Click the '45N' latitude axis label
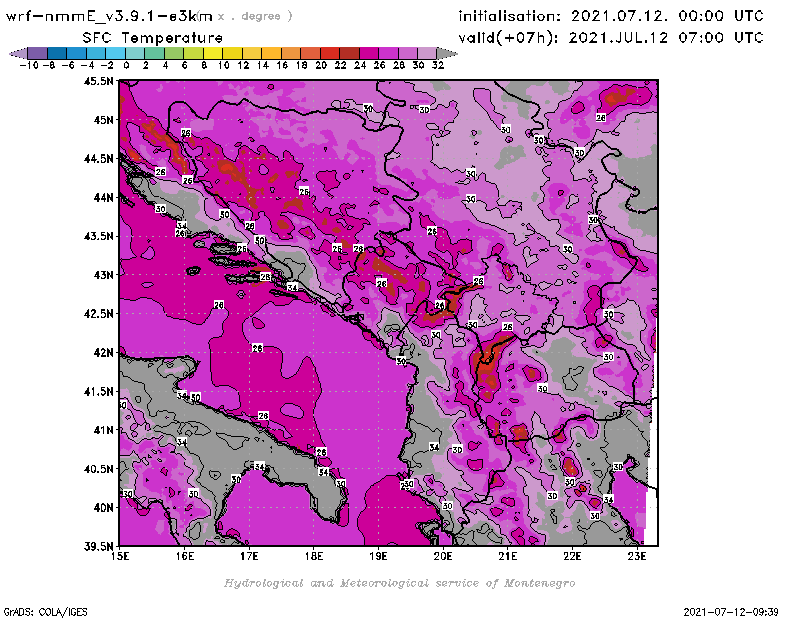The image size is (800, 618). [103, 120]
